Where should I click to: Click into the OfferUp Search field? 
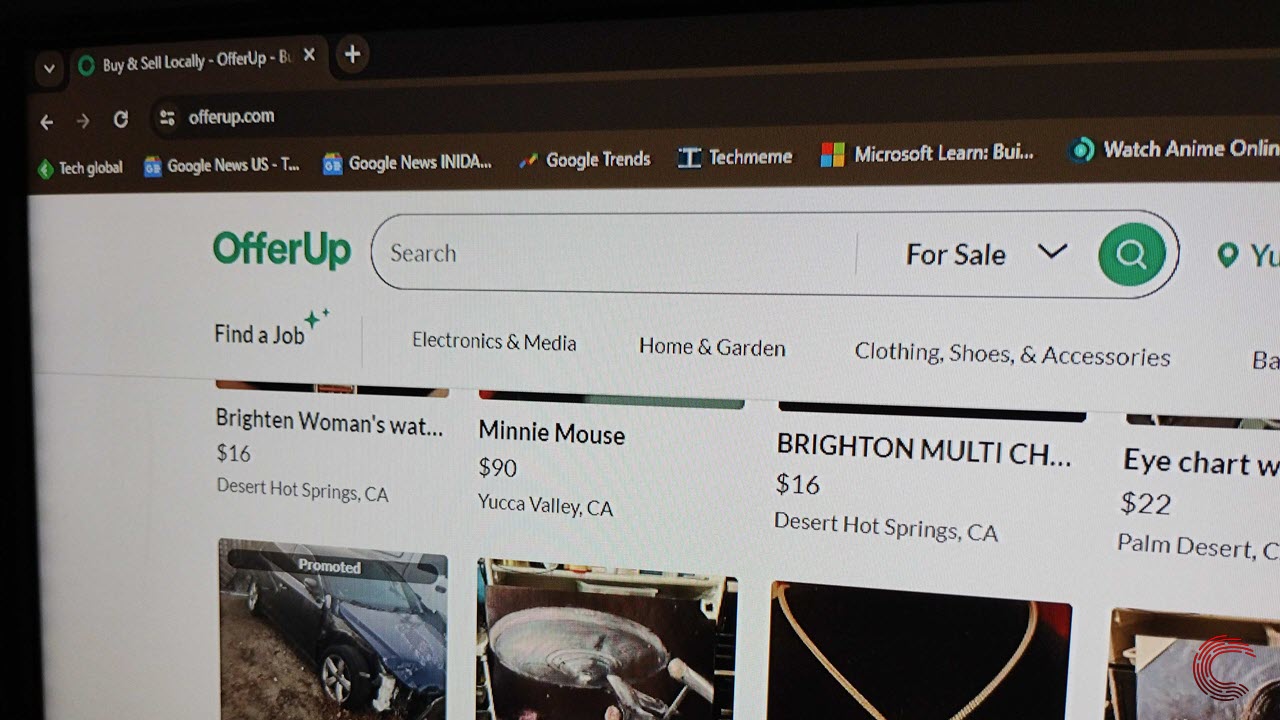(612, 254)
